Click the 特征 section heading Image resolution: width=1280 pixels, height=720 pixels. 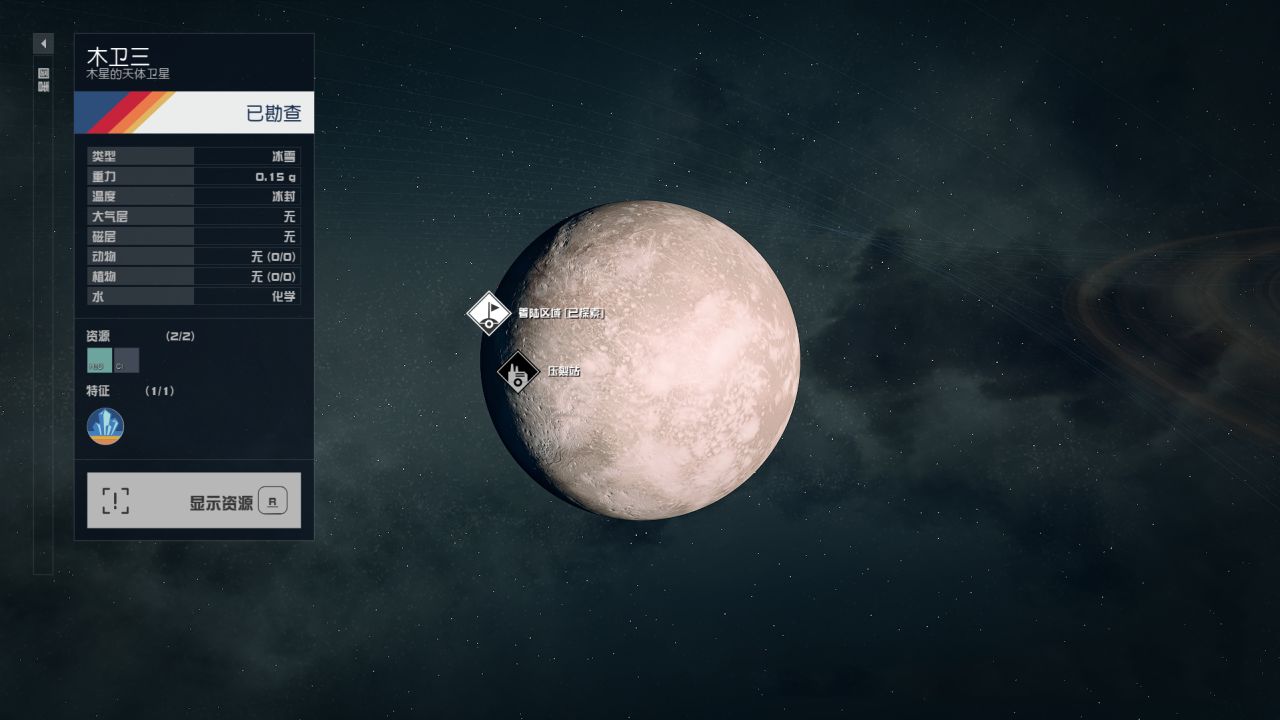click(x=98, y=391)
